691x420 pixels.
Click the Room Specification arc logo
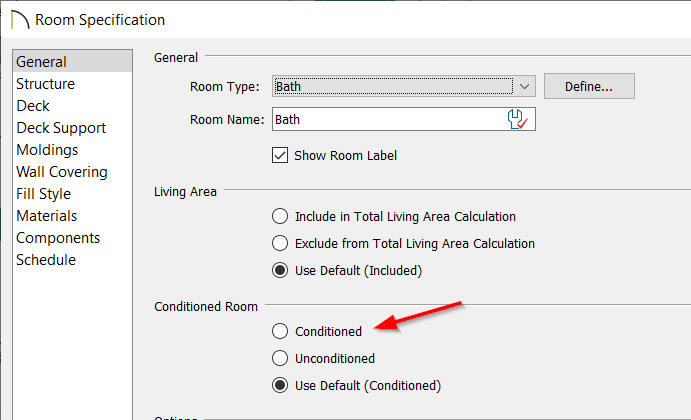coord(20,20)
